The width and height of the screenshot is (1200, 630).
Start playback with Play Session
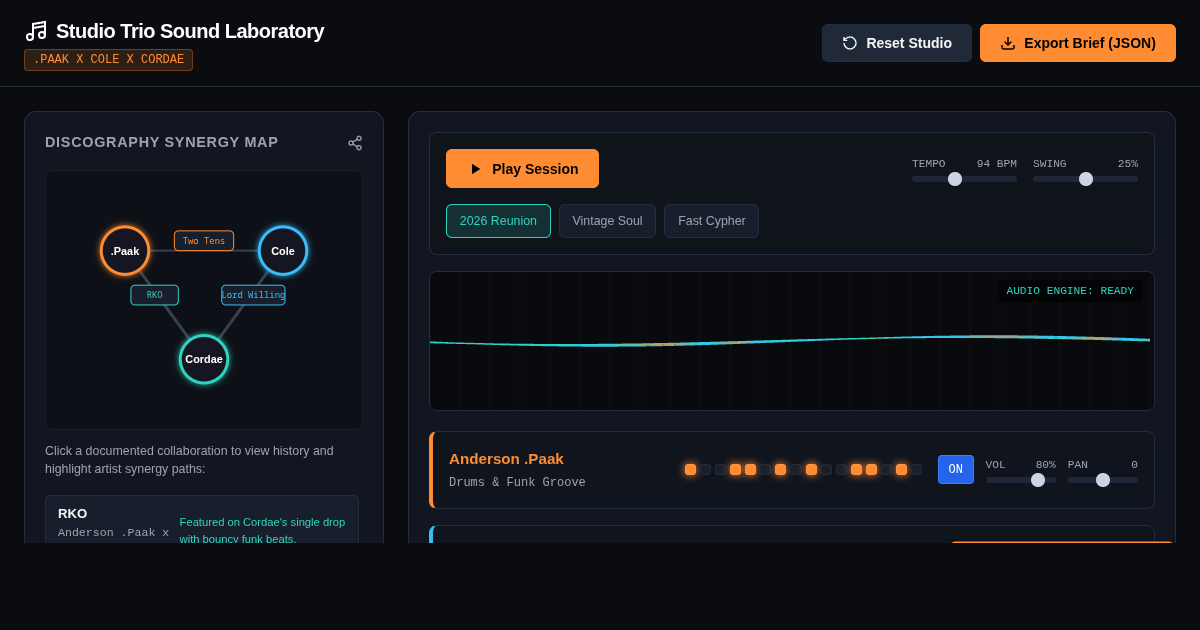tap(522, 169)
